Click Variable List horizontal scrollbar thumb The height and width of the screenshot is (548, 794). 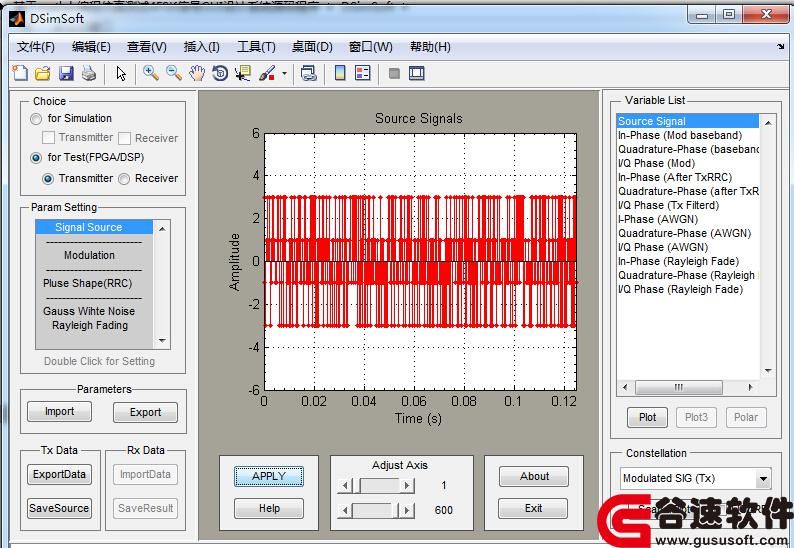679,387
